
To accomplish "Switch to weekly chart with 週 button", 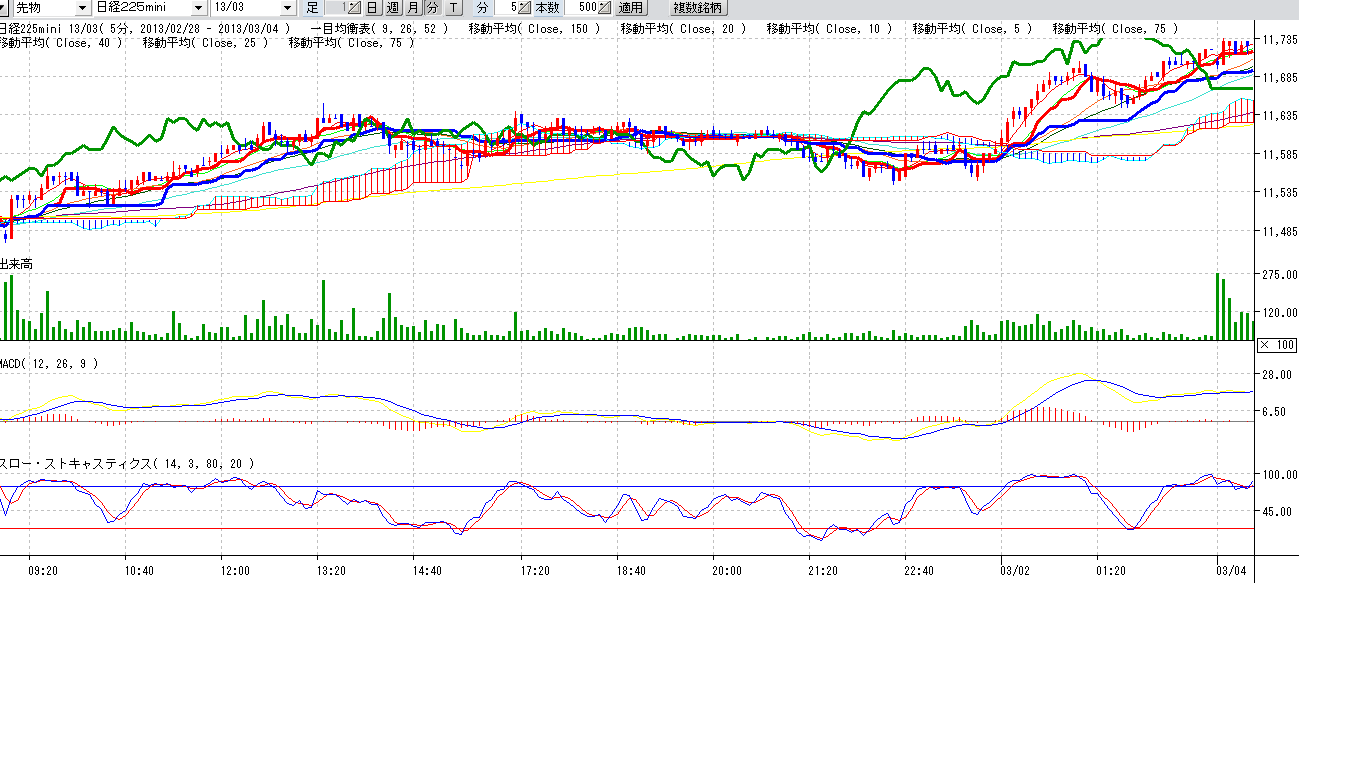I will coord(393,8).
